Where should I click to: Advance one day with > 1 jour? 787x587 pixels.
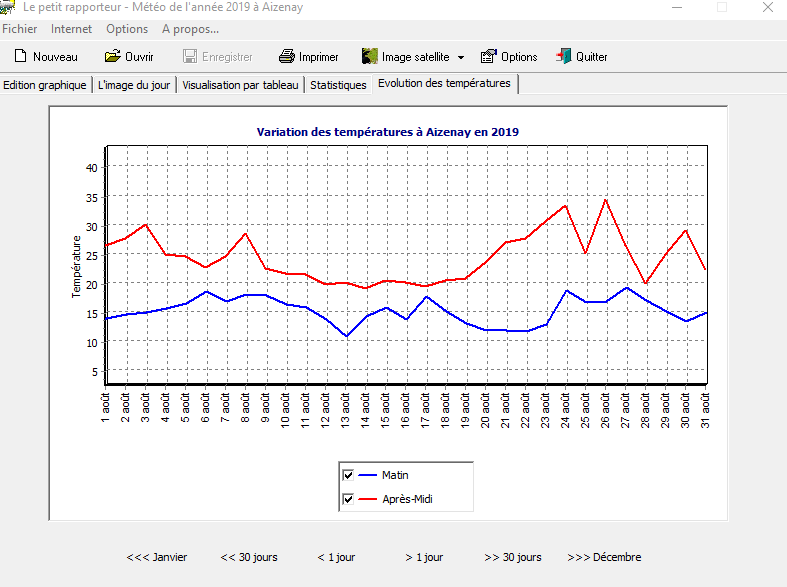424,557
